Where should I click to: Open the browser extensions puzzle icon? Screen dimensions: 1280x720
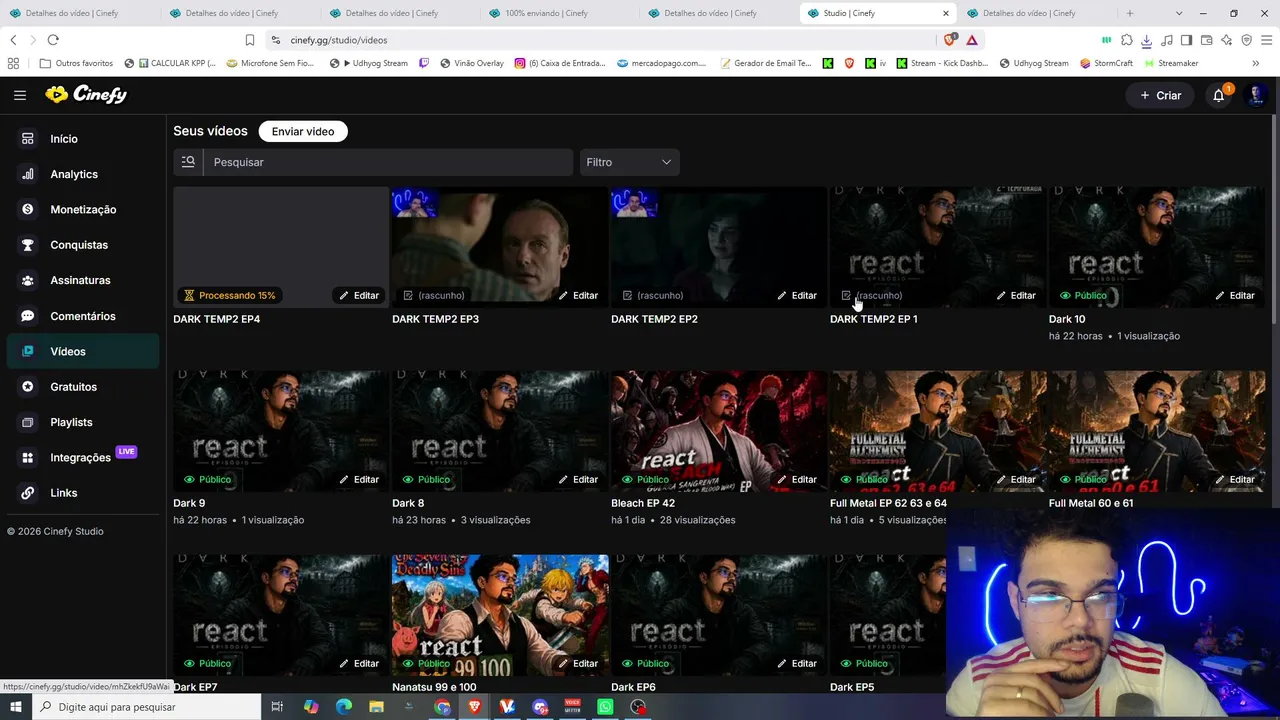tap(1127, 40)
